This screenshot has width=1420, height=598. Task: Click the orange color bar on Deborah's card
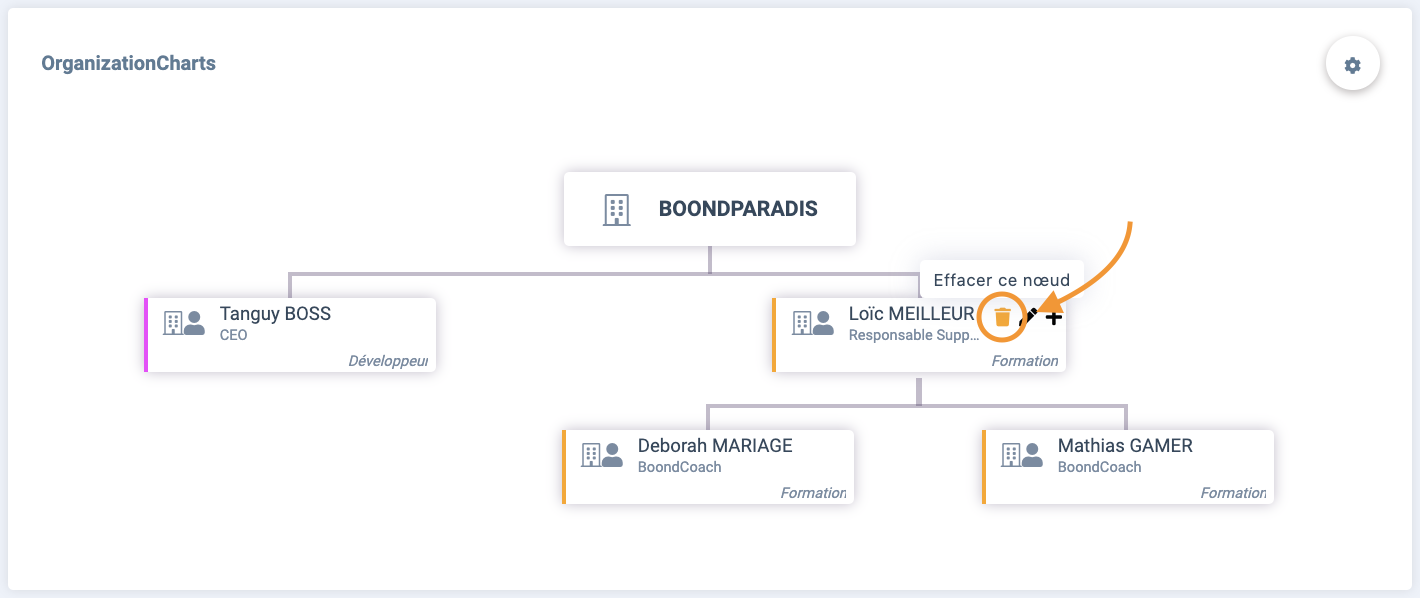click(564, 467)
